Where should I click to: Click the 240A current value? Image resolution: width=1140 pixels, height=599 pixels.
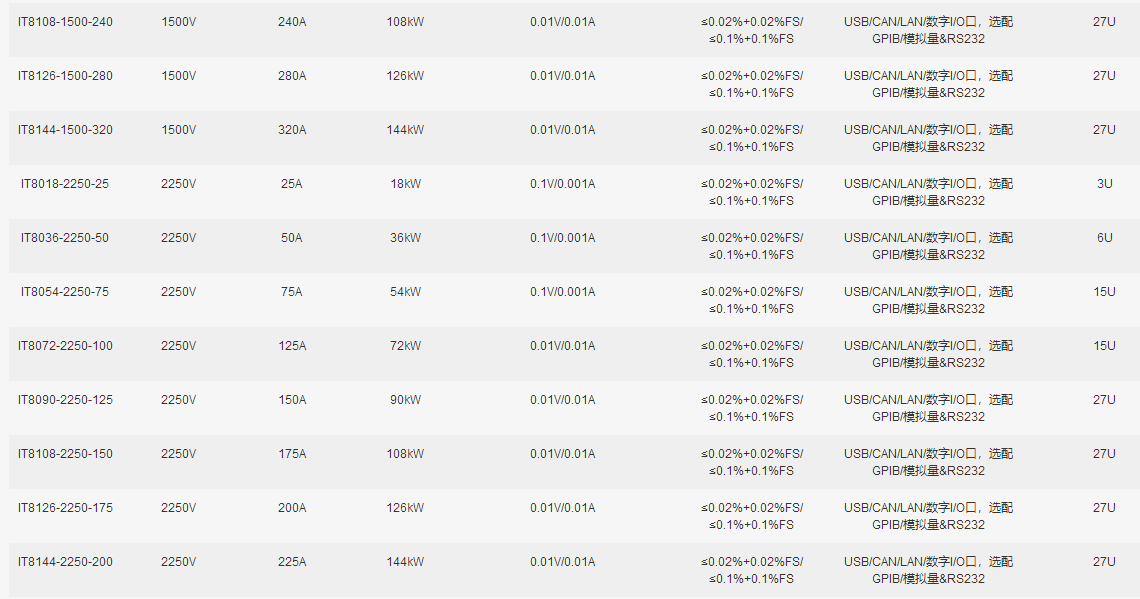pyautogui.click(x=292, y=22)
